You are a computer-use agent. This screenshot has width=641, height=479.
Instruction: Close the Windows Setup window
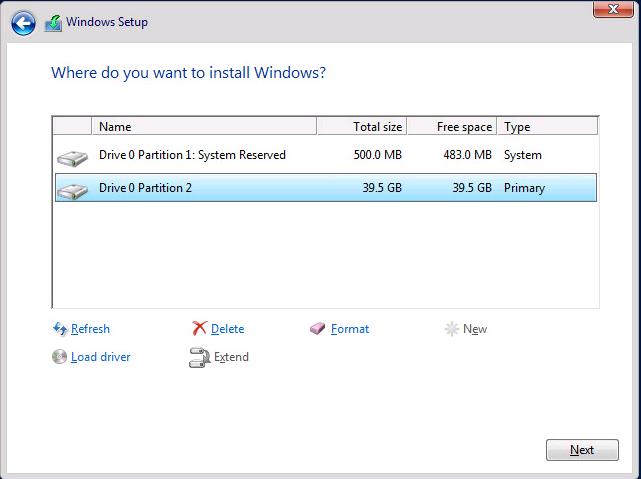[613, 9]
